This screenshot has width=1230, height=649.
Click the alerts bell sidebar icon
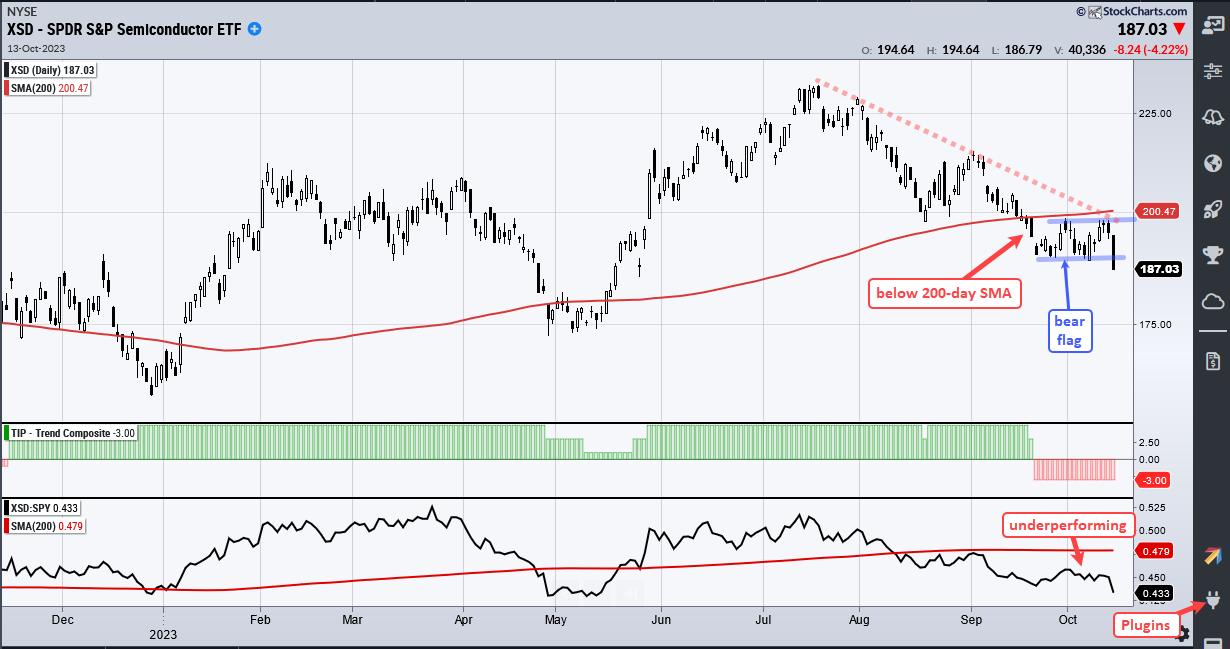tap(1212, 116)
